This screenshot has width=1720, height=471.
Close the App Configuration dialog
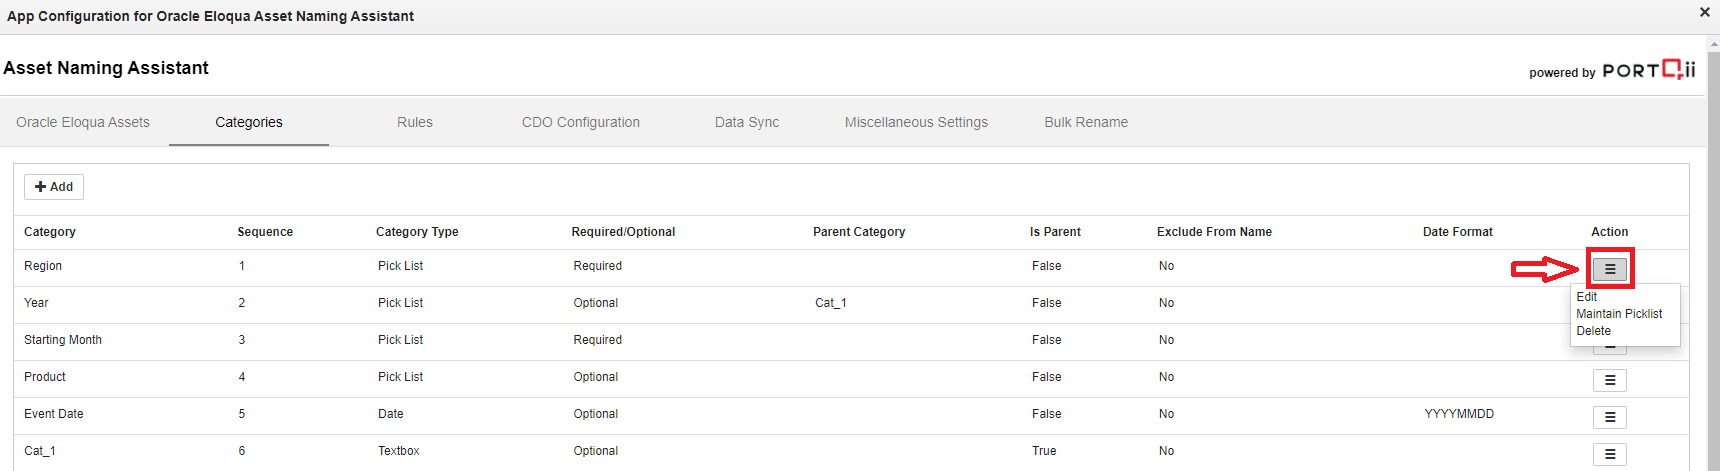pyautogui.click(x=1704, y=13)
